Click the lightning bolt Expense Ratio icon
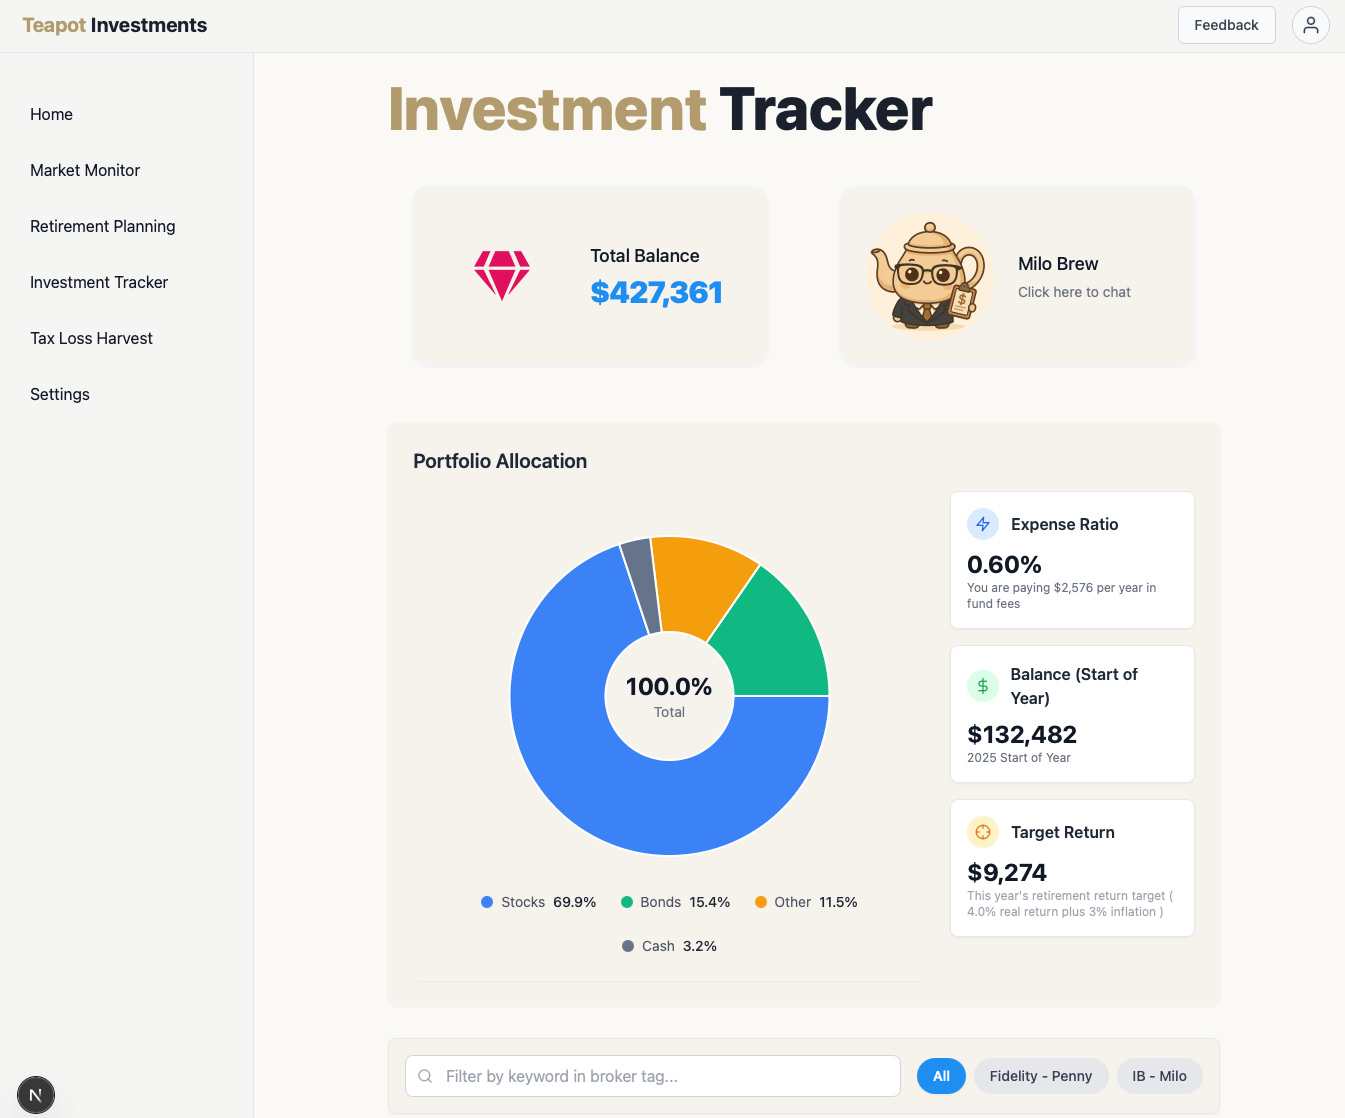The height and width of the screenshot is (1118, 1345). pyautogui.click(x=983, y=524)
